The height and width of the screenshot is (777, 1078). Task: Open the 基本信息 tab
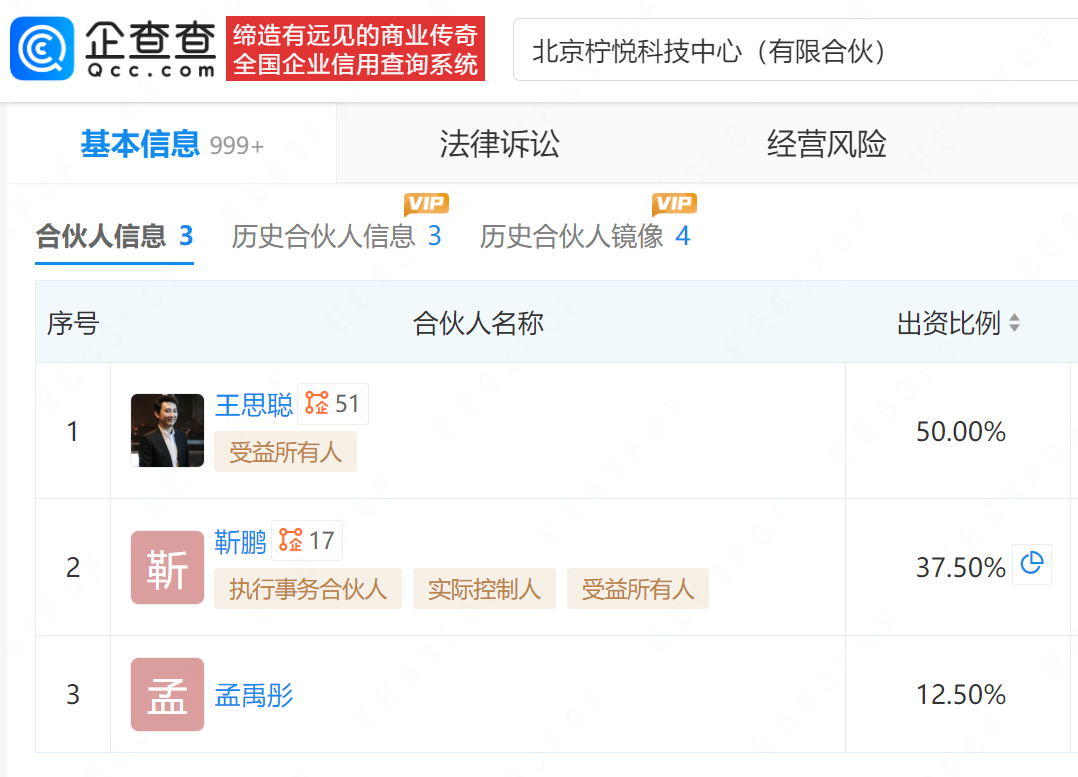tap(140, 145)
